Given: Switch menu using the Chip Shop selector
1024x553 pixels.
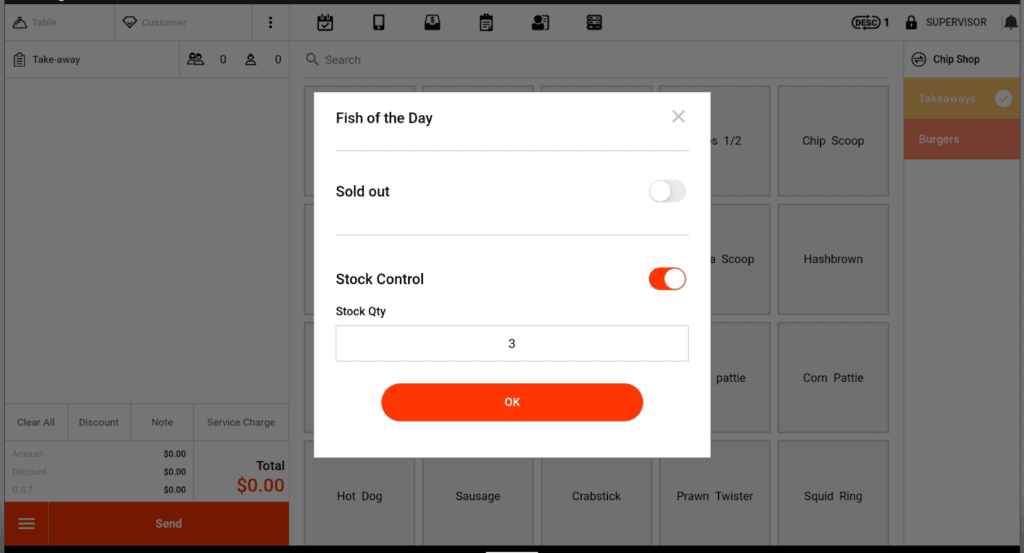Looking at the screenshot, I should pos(945,59).
